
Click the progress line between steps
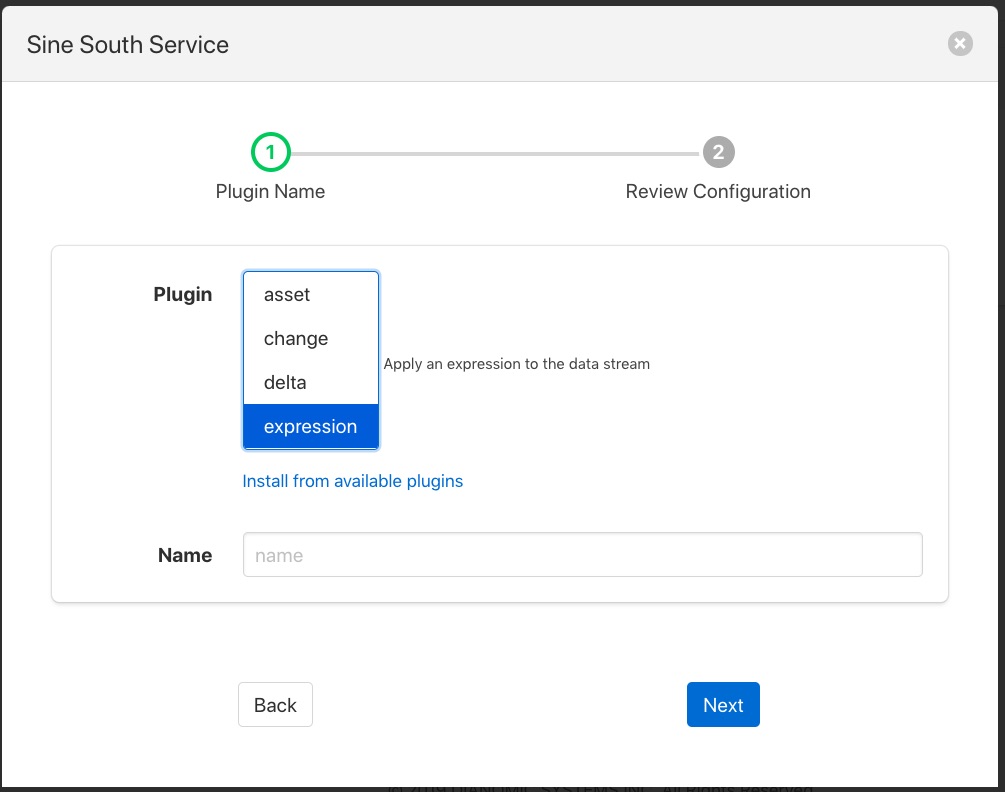pos(495,154)
